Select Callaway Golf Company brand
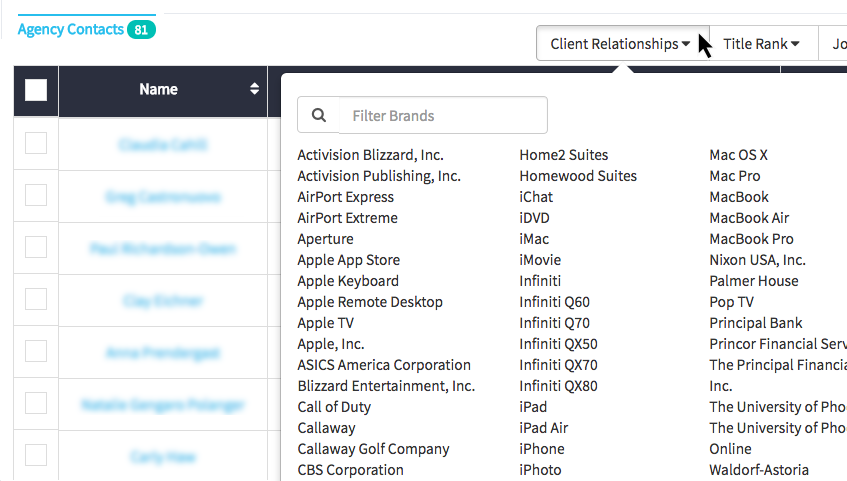The height and width of the screenshot is (481, 847). pos(374,450)
